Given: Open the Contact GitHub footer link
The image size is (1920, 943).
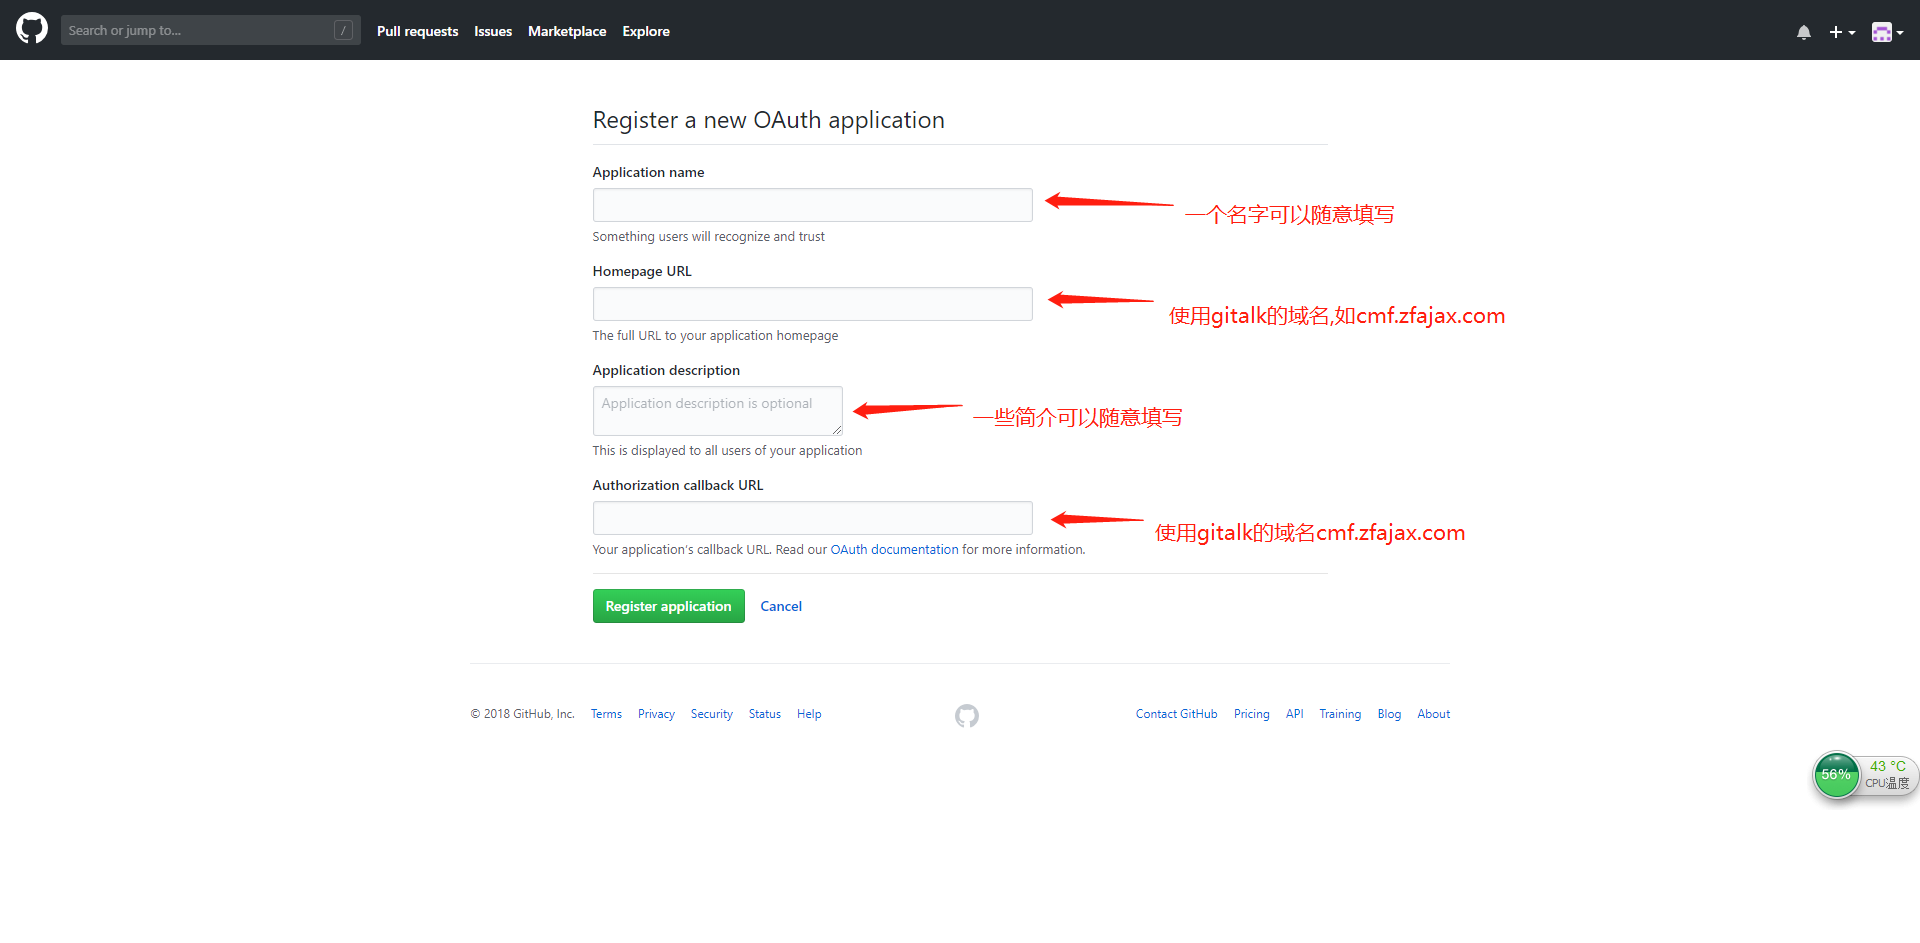Looking at the screenshot, I should (x=1176, y=714).
